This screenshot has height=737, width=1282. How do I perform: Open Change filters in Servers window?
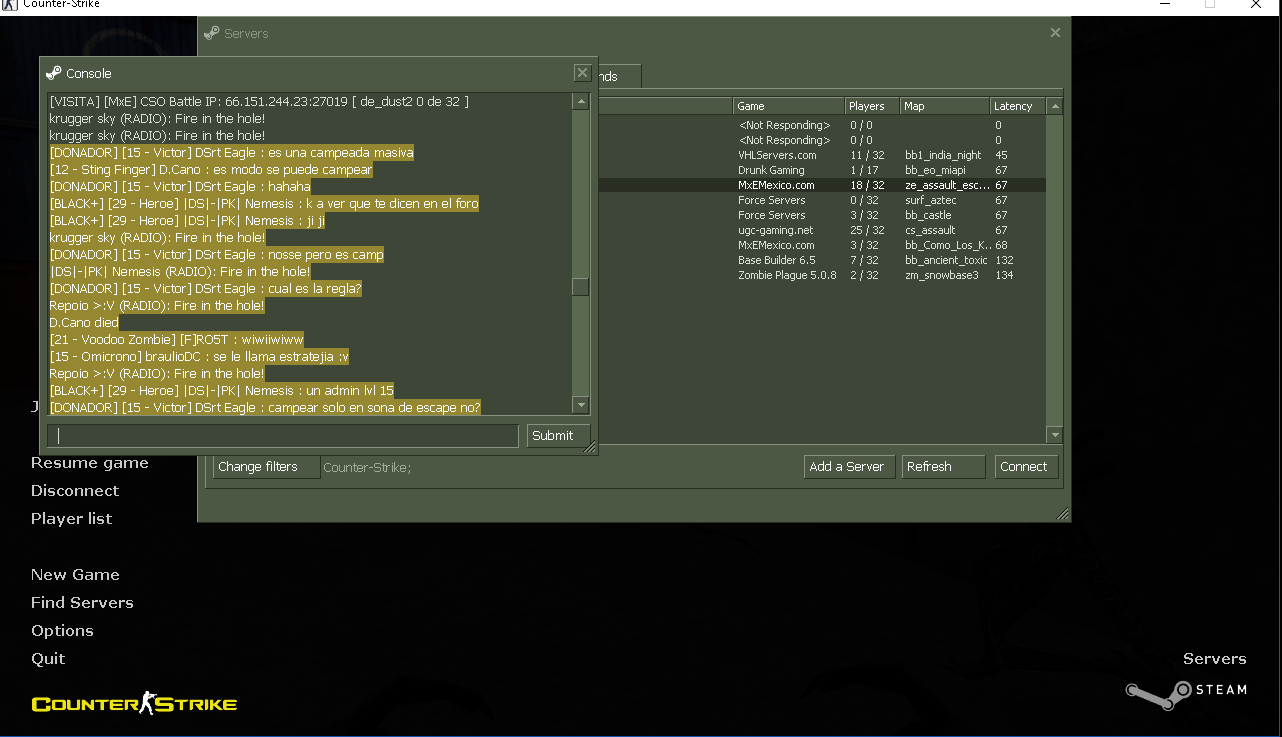pyautogui.click(x=265, y=467)
